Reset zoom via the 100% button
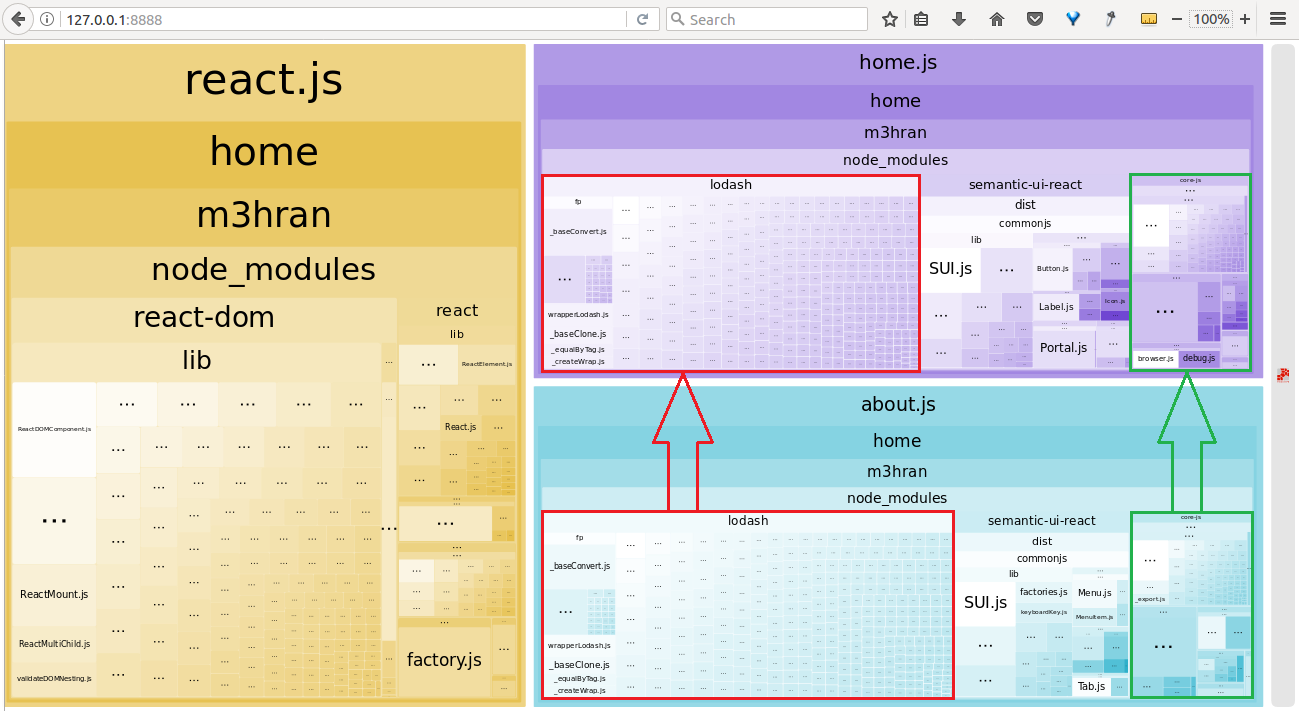The width and height of the screenshot is (1299, 711). [1211, 19]
